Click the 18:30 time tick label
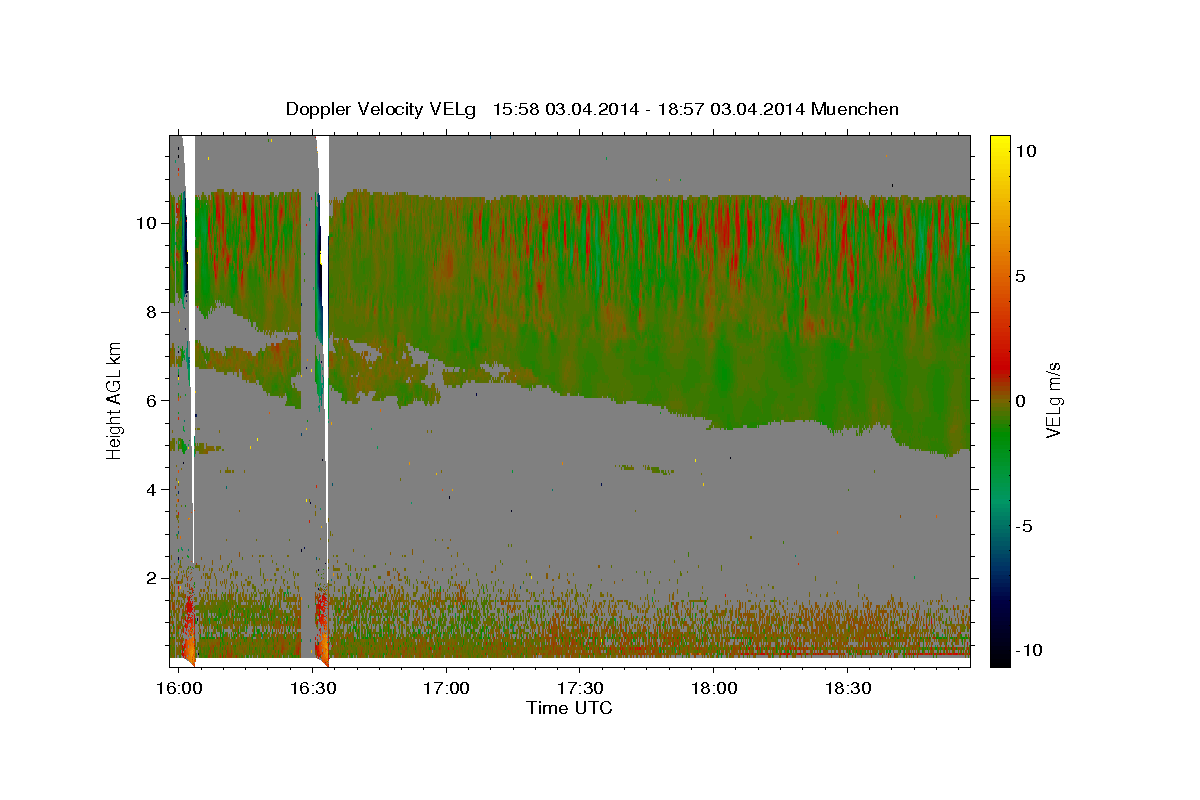Viewport: 1200px width, 800px height. click(847, 688)
